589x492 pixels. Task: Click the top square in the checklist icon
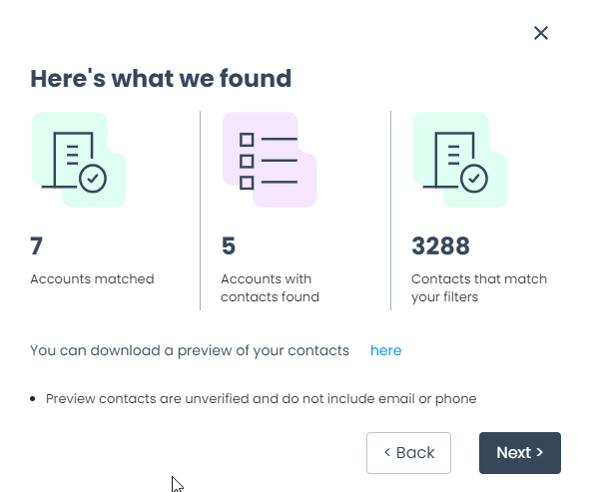click(246, 140)
